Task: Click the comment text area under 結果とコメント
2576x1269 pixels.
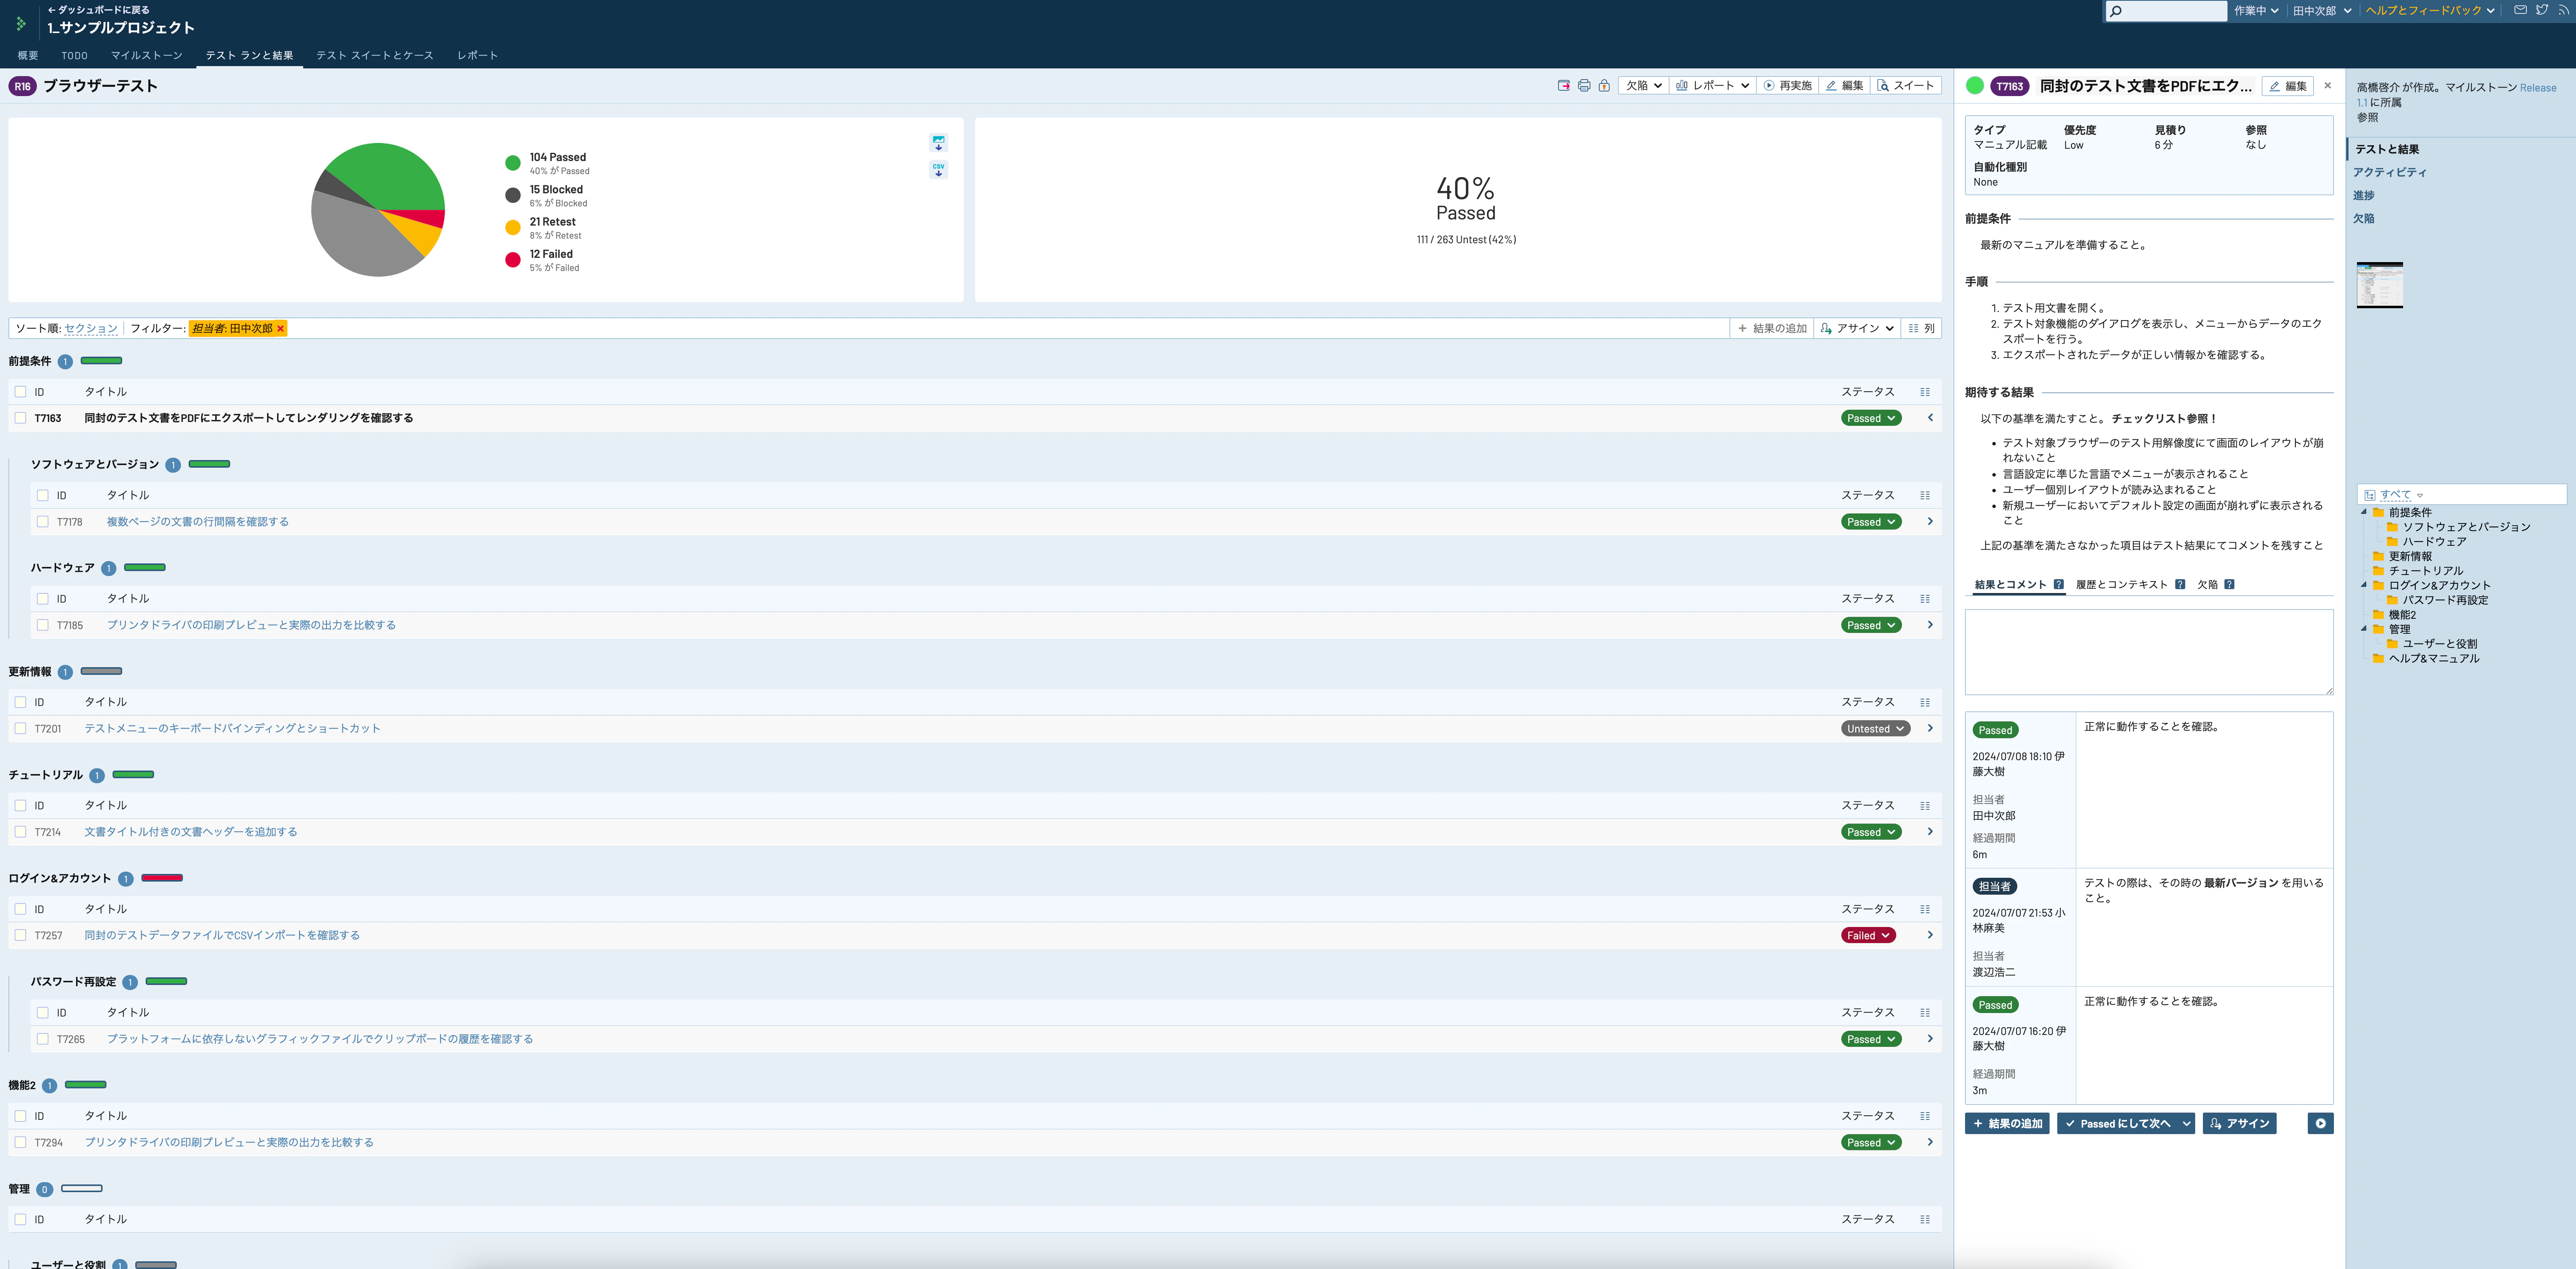Action: 2149,652
